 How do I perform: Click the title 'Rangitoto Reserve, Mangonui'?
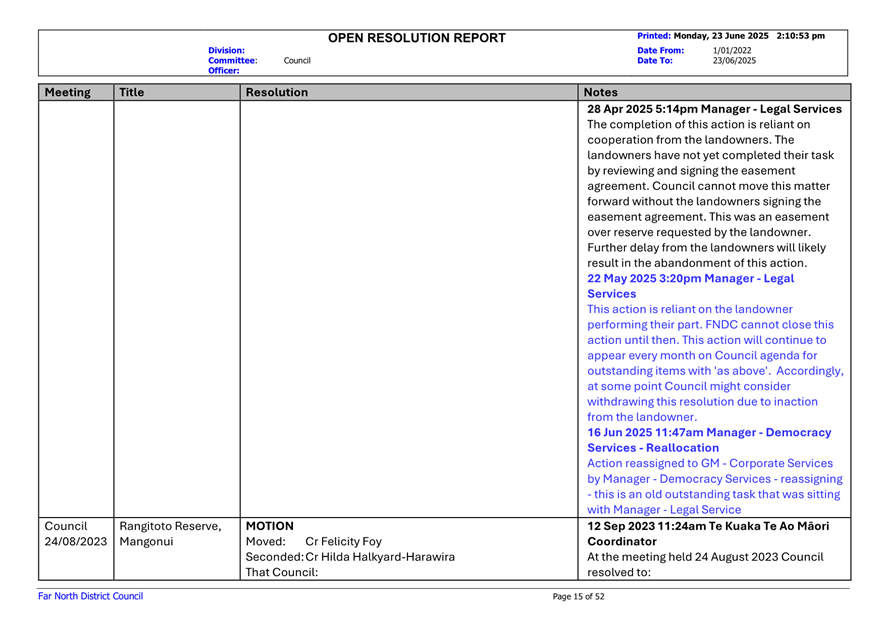pyautogui.click(x=170, y=533)
